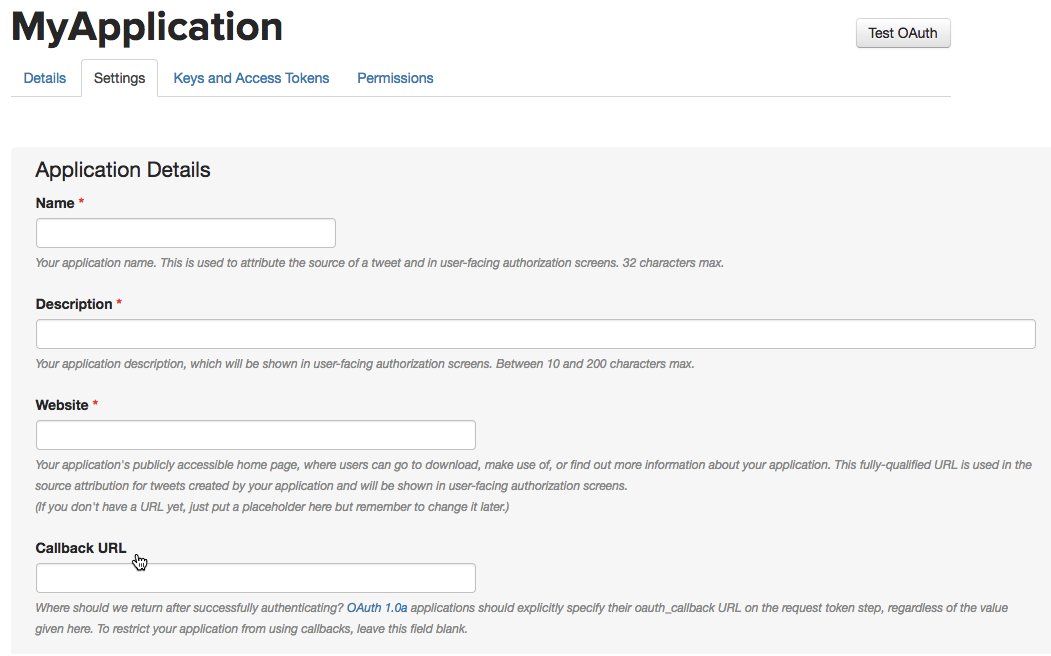
Task: Focus the Description input box
Action: 535,334
